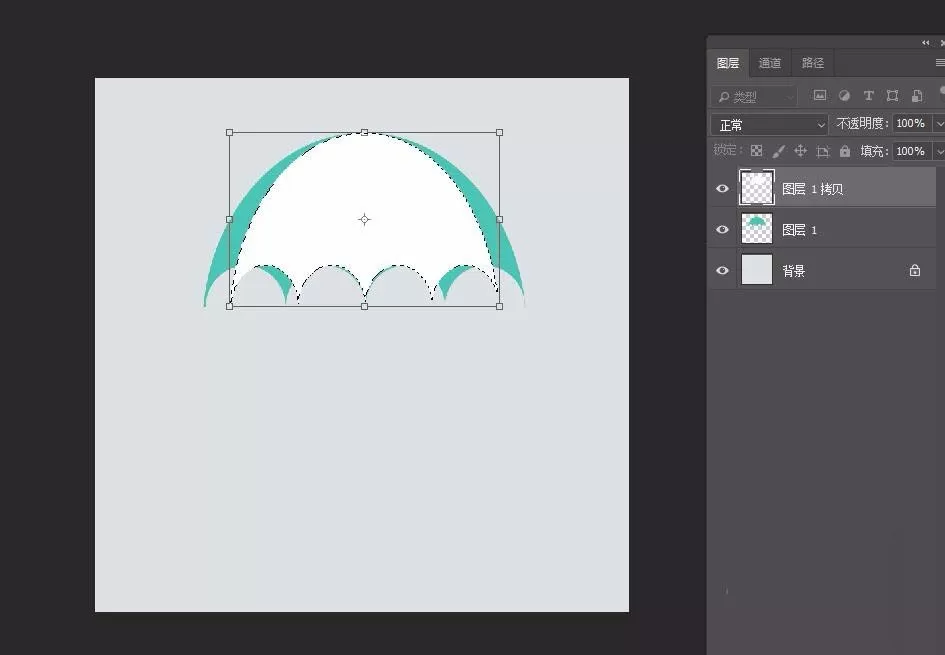Filter layers by adjustment layer icon

[844, 95]
